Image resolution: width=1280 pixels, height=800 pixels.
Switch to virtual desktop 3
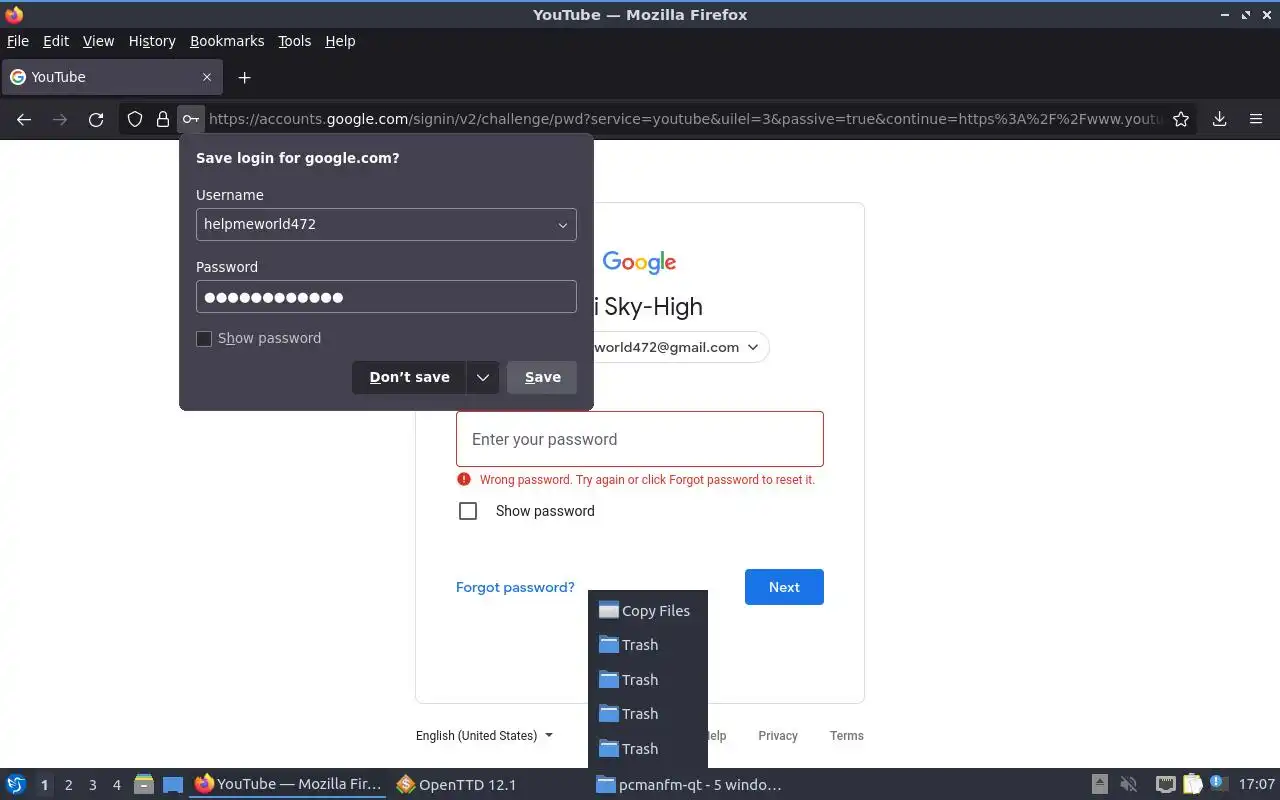click(92, 785)
